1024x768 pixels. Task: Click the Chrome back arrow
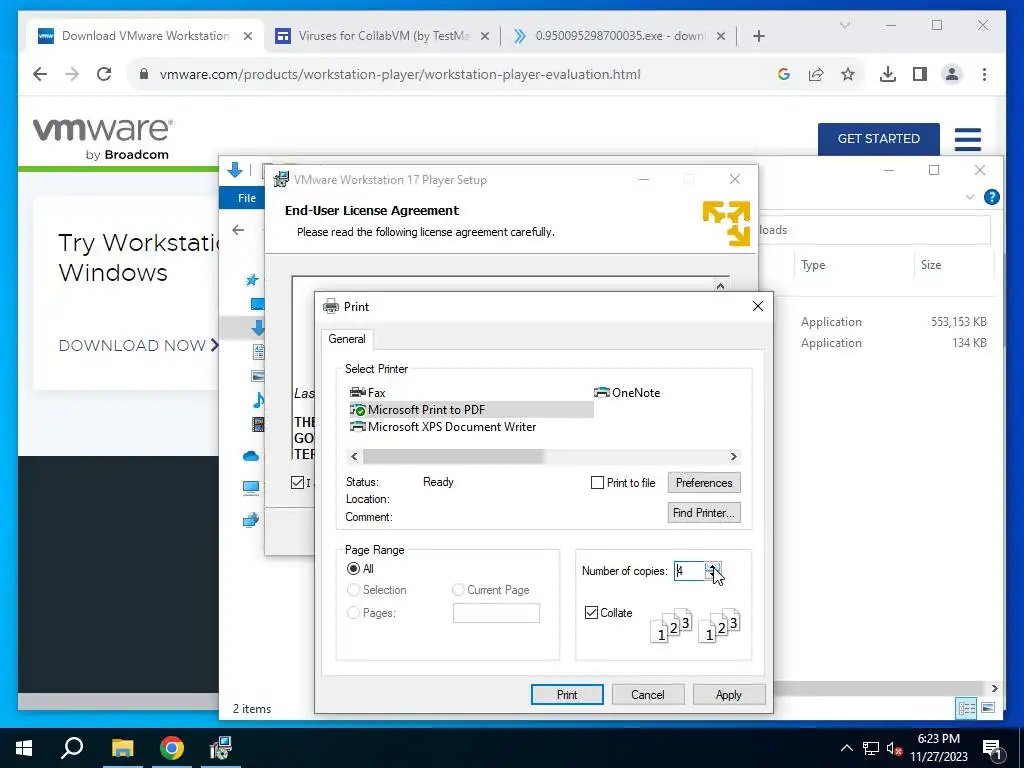[x=40, y=74]
